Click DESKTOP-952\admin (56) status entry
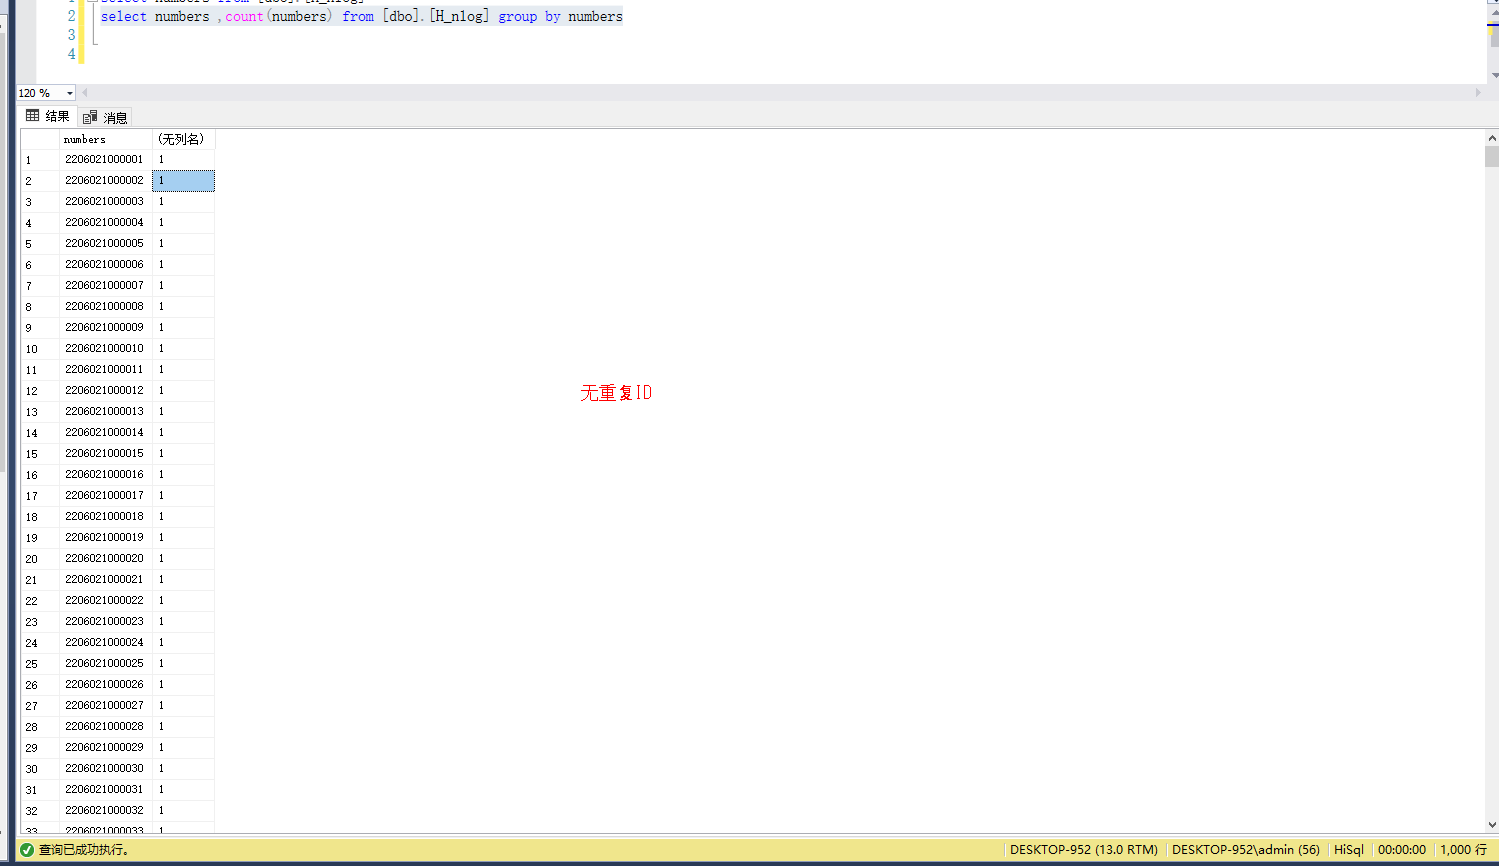Viewport: 1499px width, 866px height. pos(1246,850)
